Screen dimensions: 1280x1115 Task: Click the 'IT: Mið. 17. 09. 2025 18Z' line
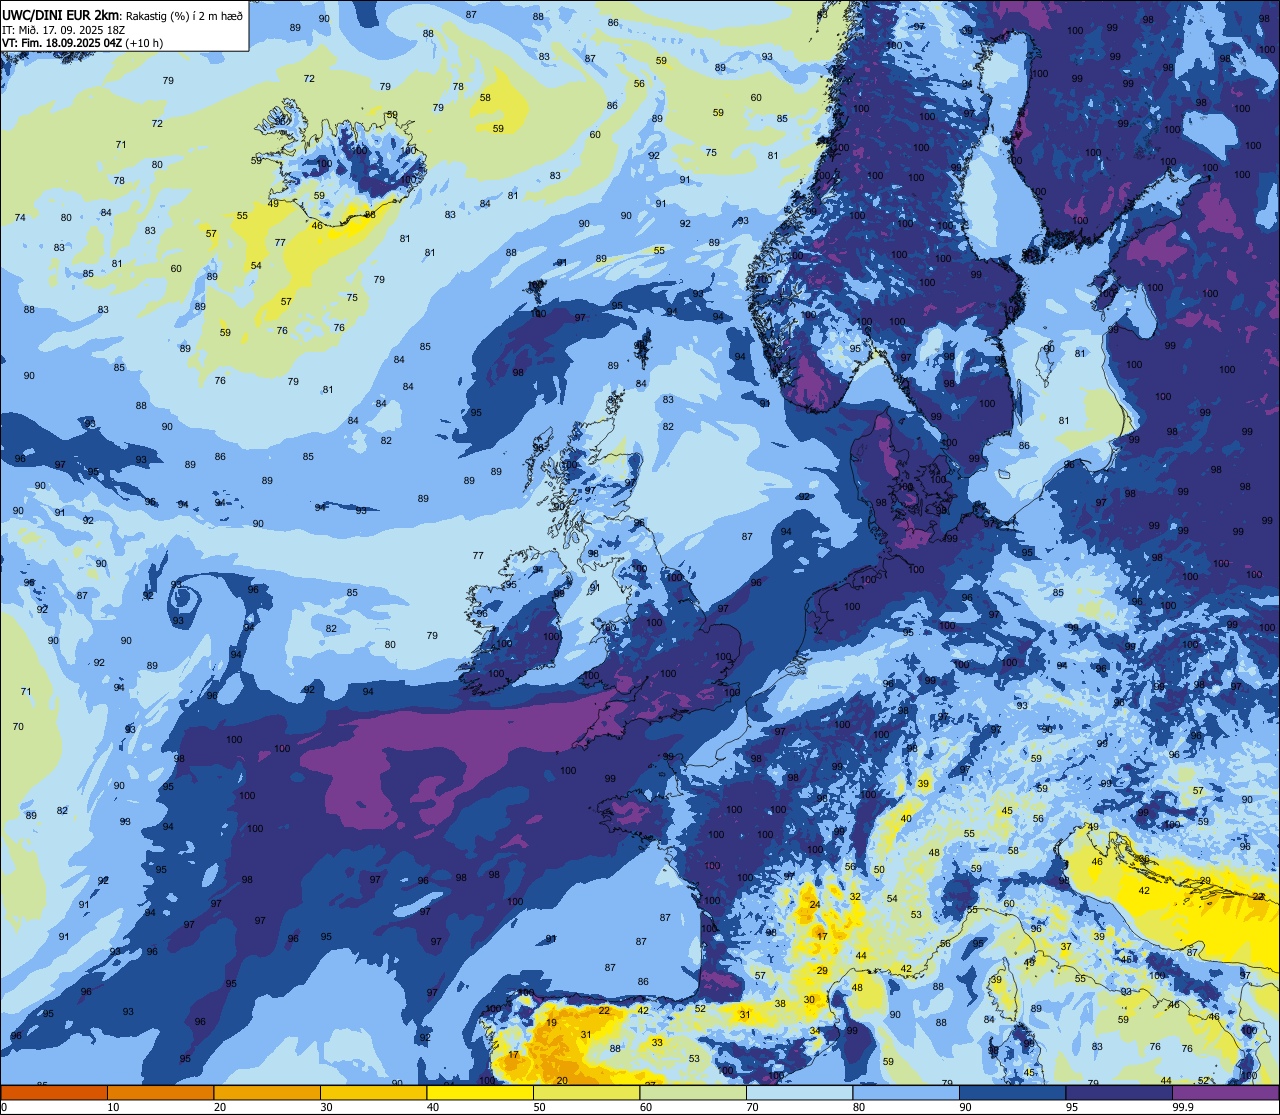point(63,29)
